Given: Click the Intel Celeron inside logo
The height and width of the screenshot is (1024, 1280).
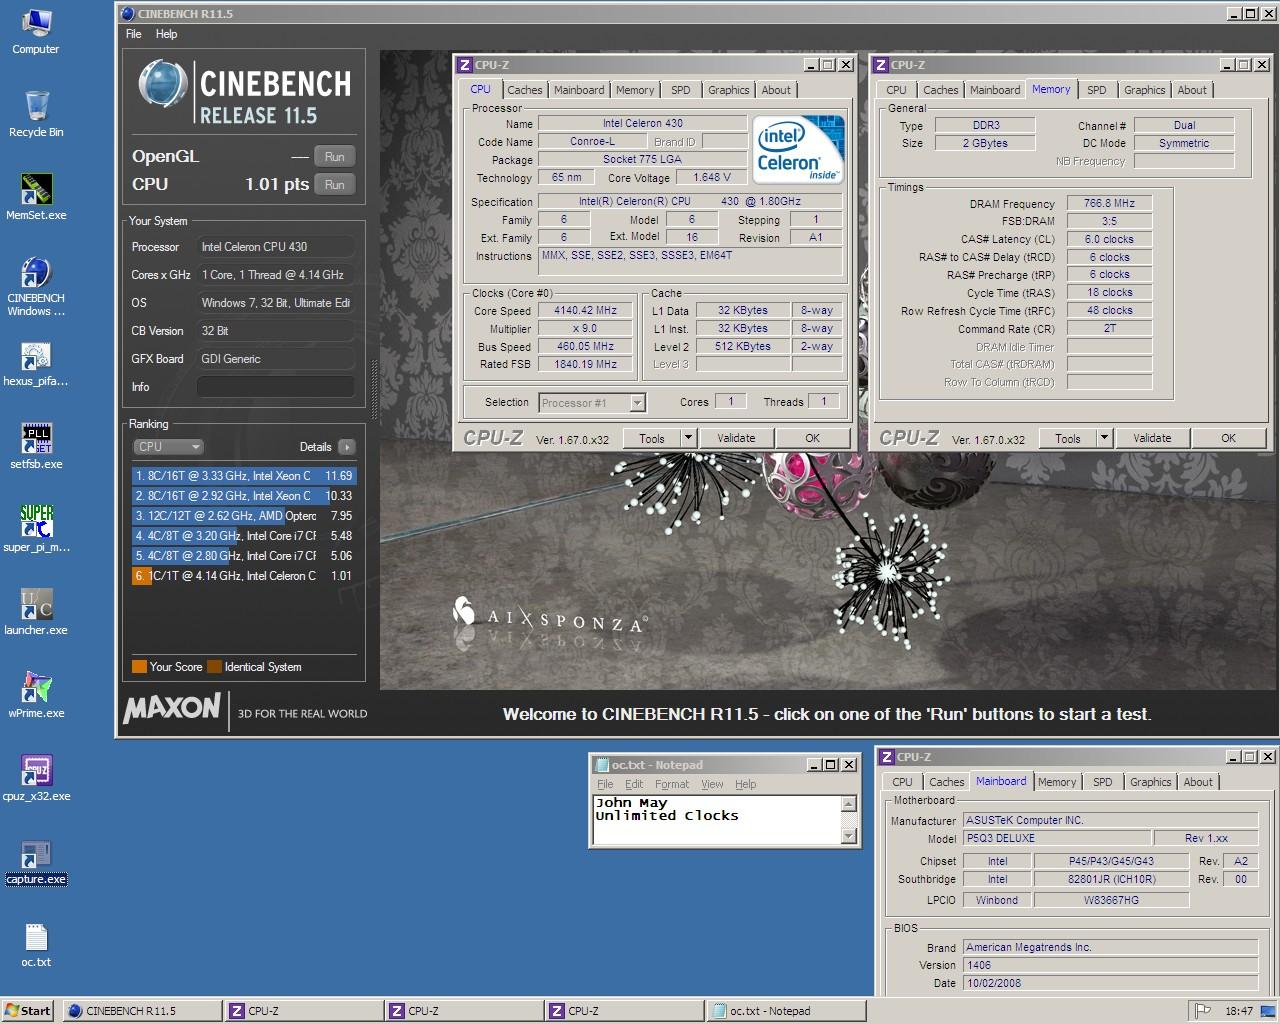Looking at the screenshot, I should pos(798,150).
